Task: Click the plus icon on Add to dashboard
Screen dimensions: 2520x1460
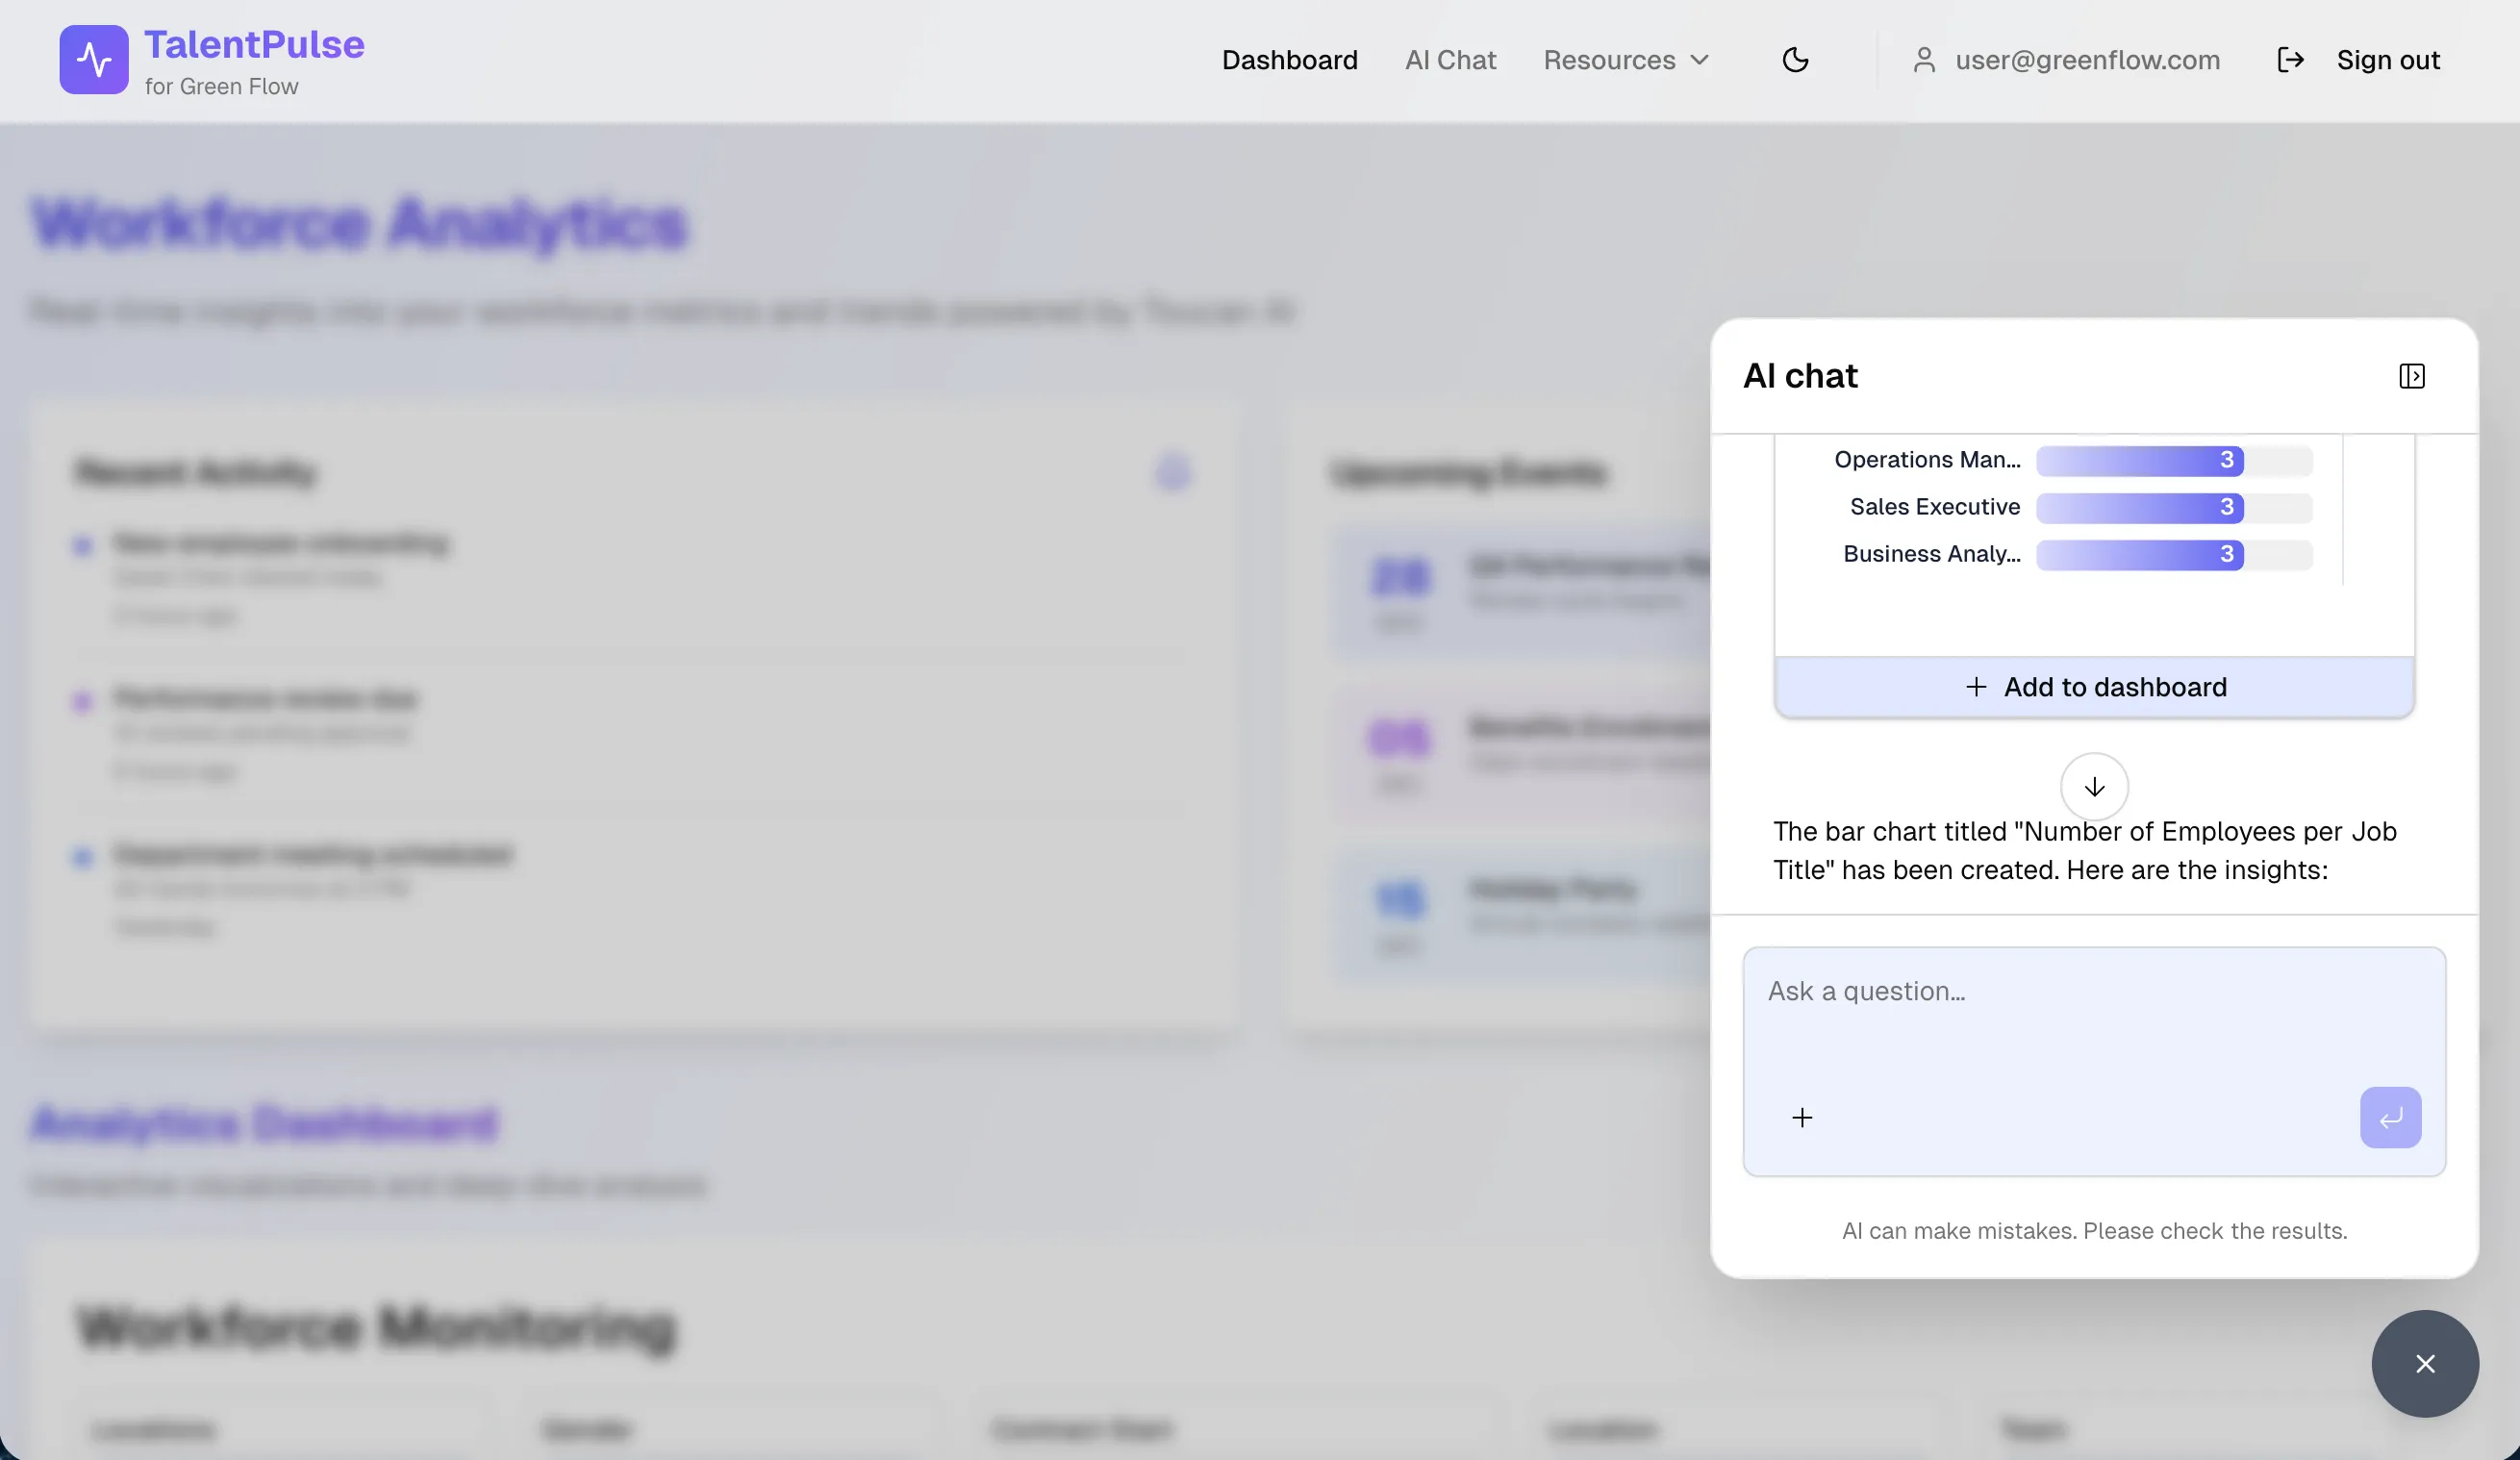Action: (x=1975, y=687)
